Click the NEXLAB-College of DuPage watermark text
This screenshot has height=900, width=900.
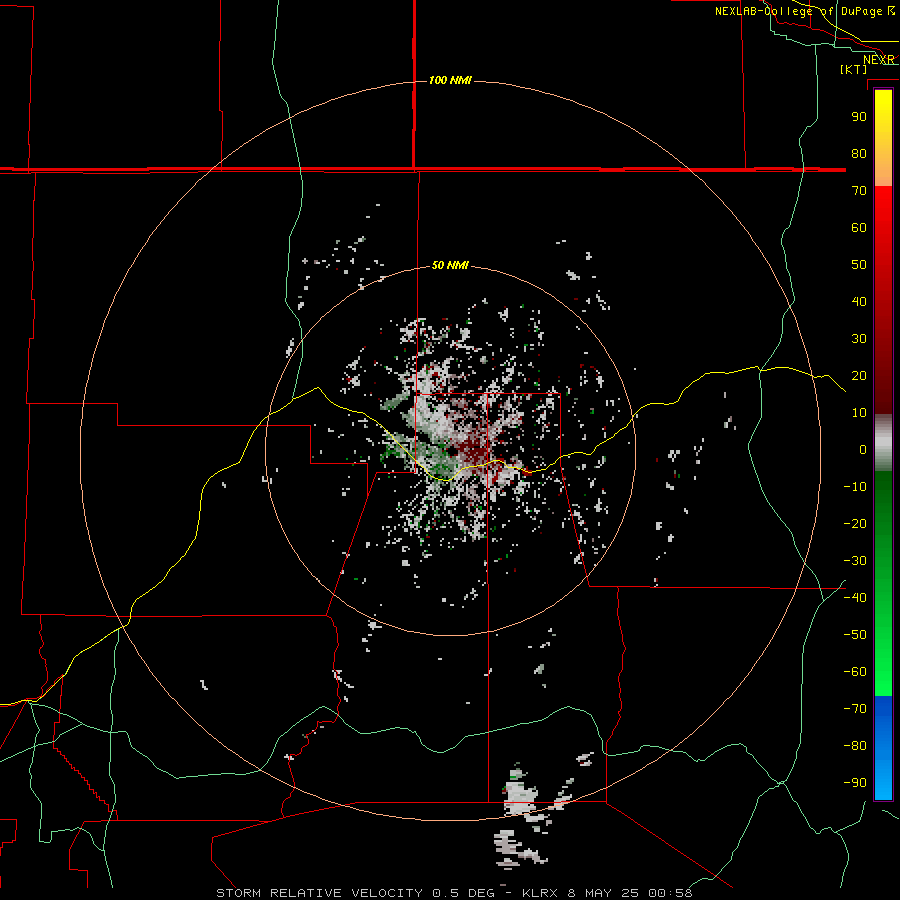pyautogui.click(x=798, y=11)
